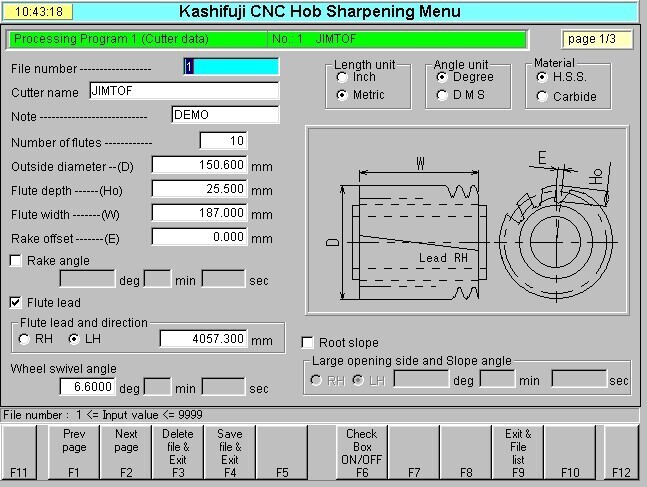Select RH large opening side option
Viewport: 647px width, 487px height.
316,380
